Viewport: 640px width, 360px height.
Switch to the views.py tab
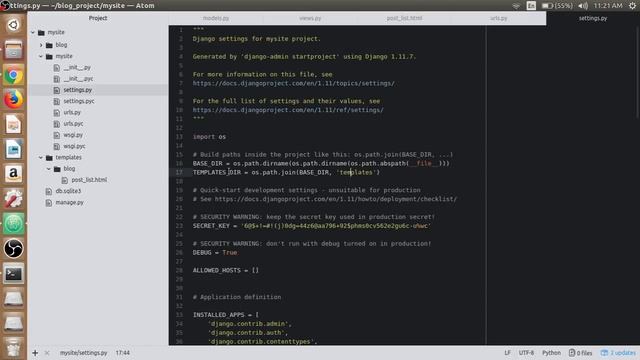(x=310, y=18)
